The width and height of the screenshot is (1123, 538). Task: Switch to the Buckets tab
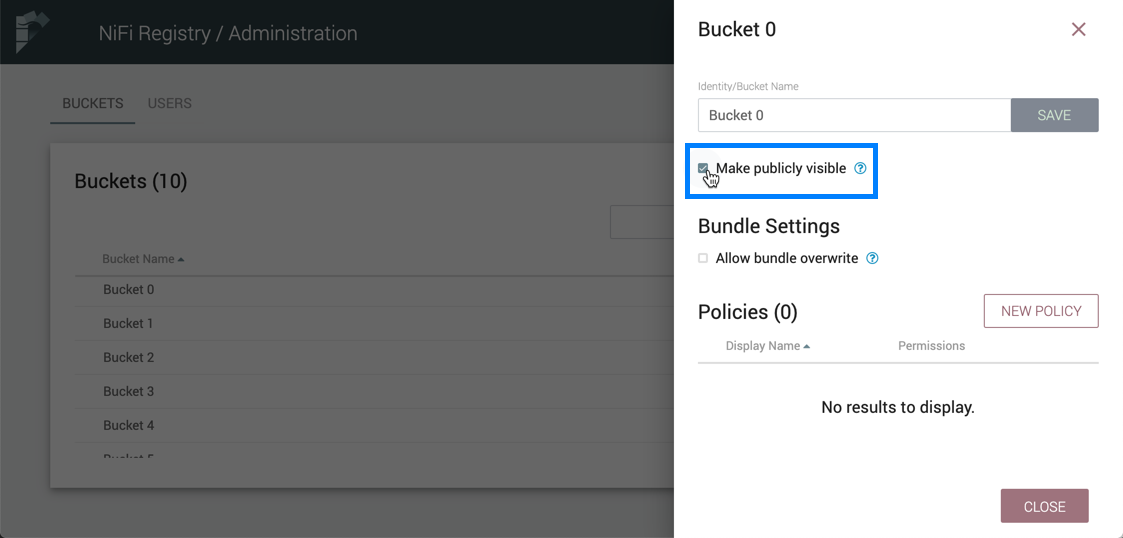pyautogui.click(x=92, y=103)
